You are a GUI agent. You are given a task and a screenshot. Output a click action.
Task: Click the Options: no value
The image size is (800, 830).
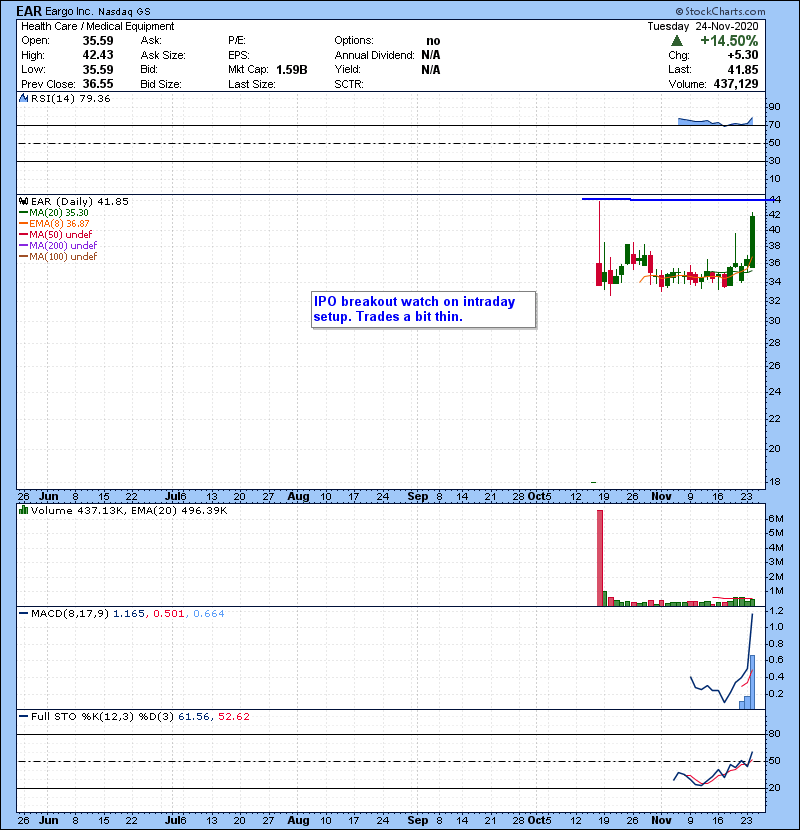(433, 41)
